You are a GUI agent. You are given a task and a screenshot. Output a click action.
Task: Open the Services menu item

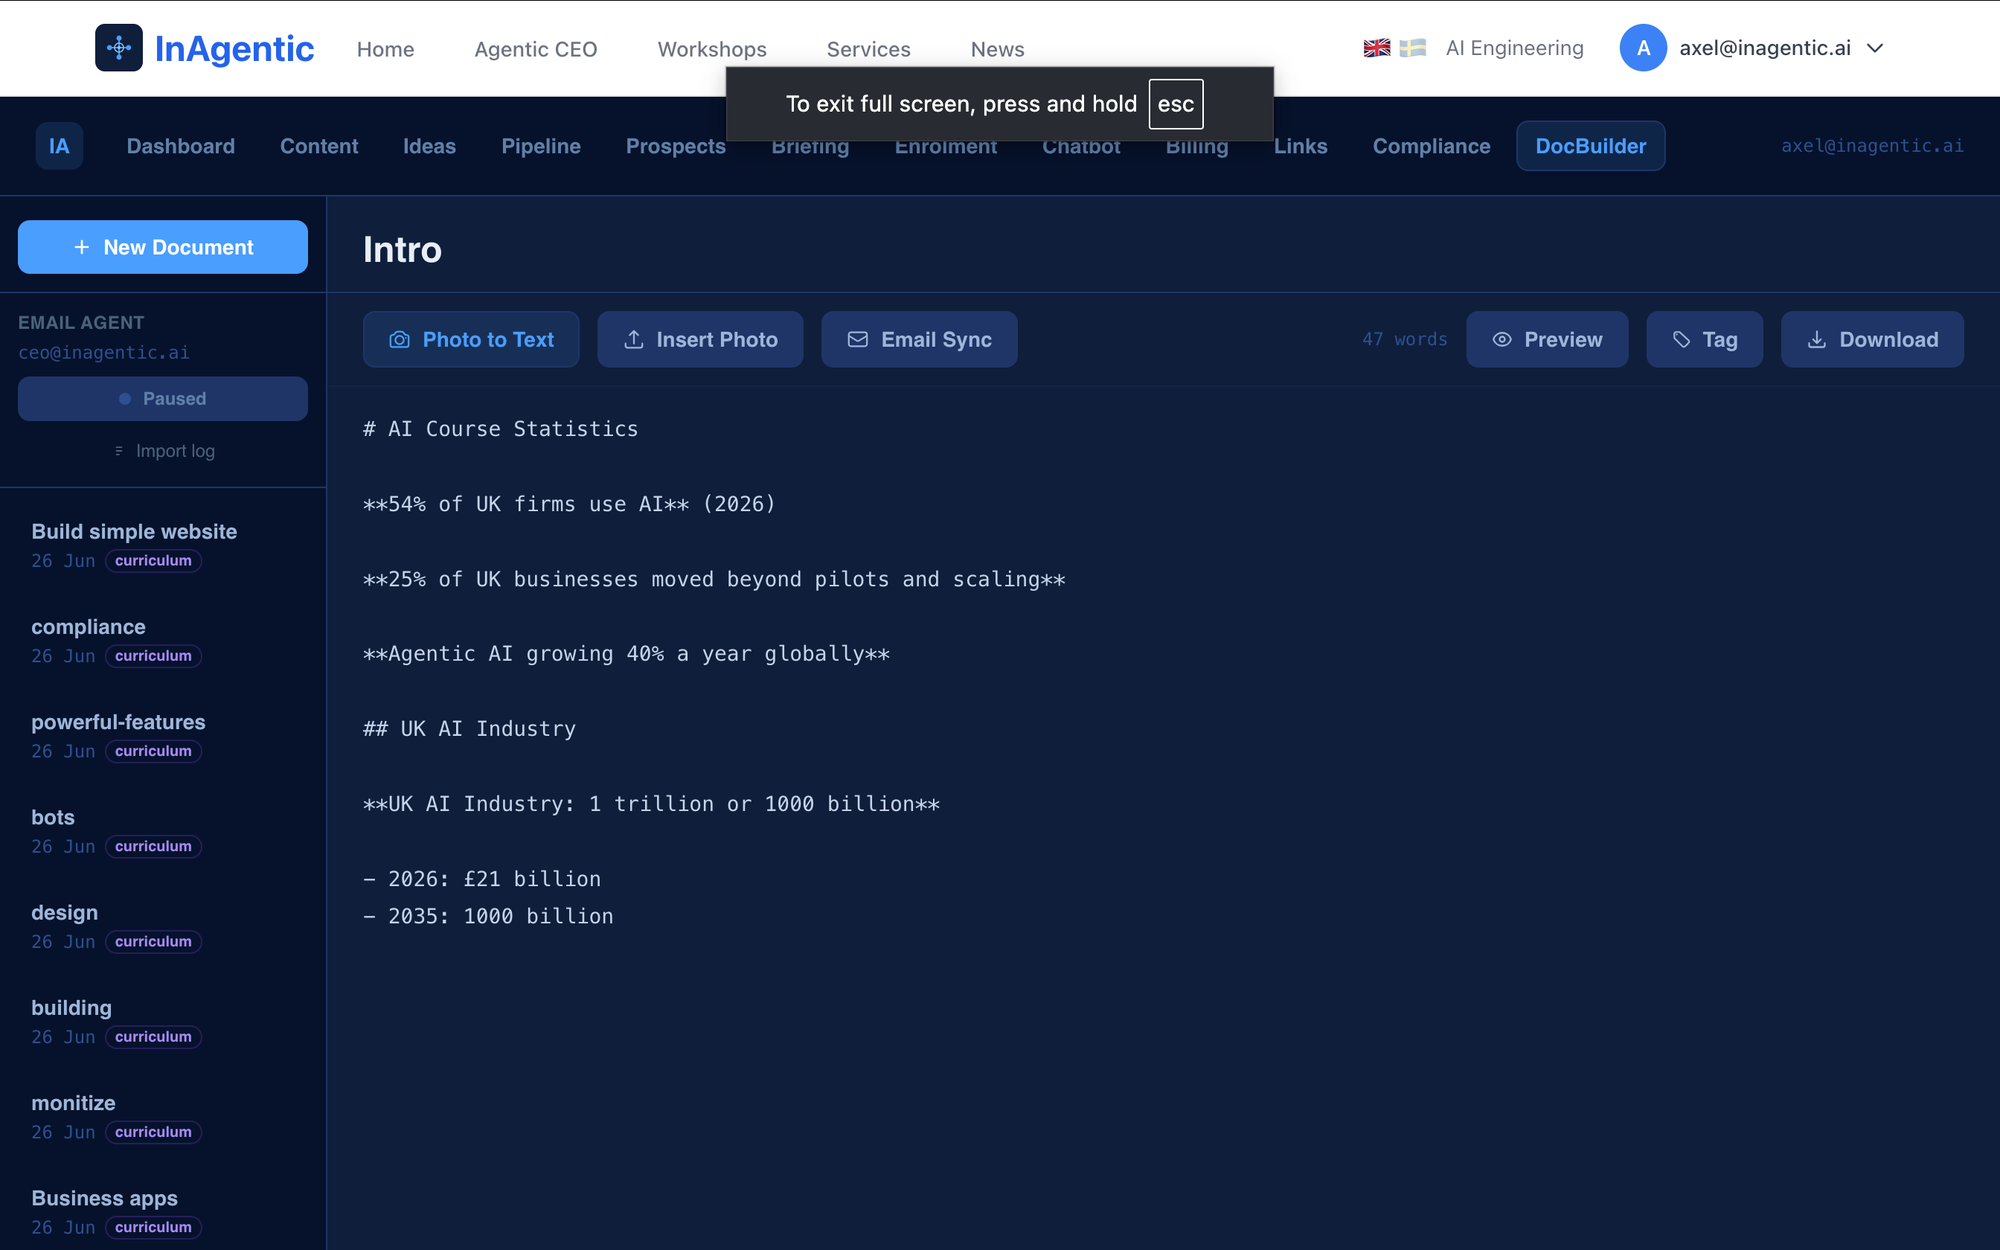(x=868, y=49)
